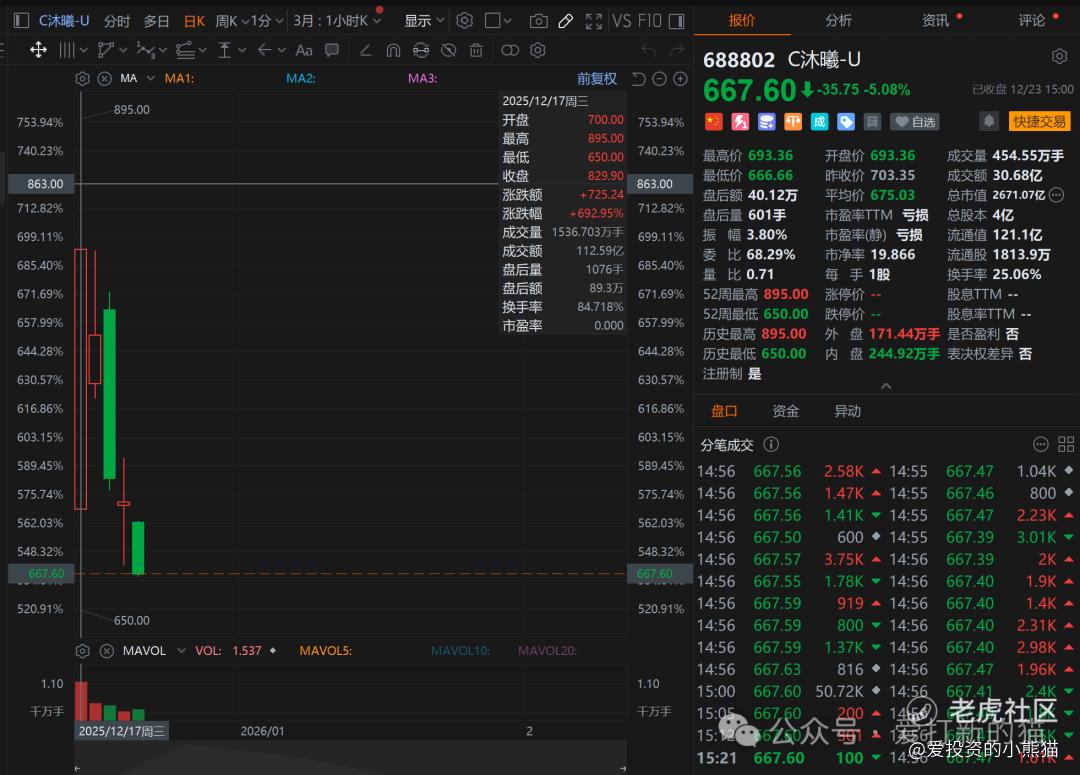
Task: Open the 资讯 news tab
Action: [x=935, y=21]
